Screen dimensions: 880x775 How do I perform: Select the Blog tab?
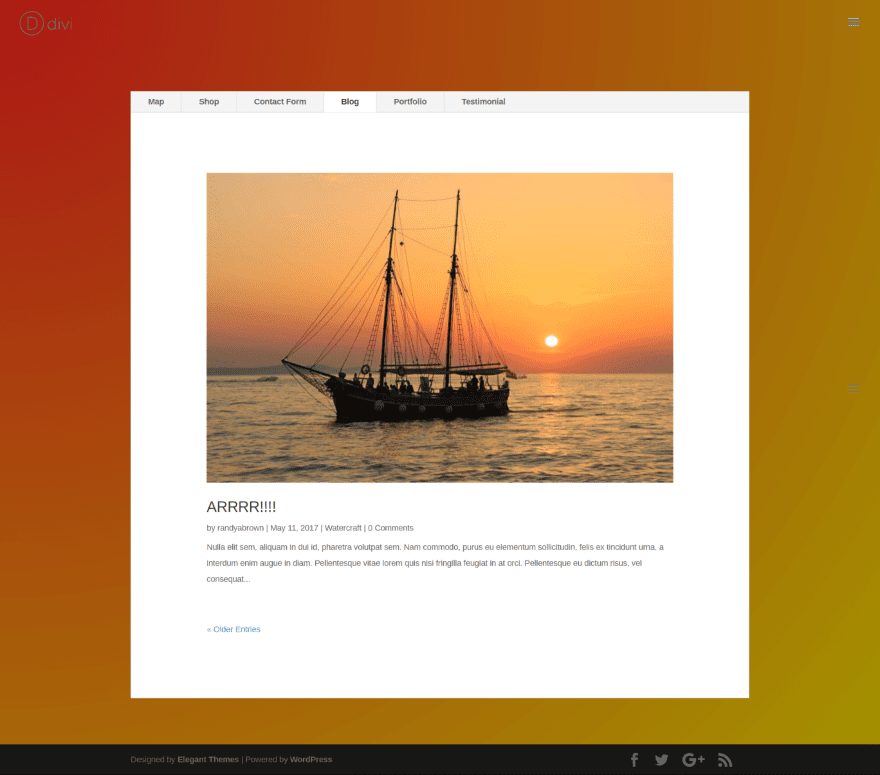pos(350,102)
